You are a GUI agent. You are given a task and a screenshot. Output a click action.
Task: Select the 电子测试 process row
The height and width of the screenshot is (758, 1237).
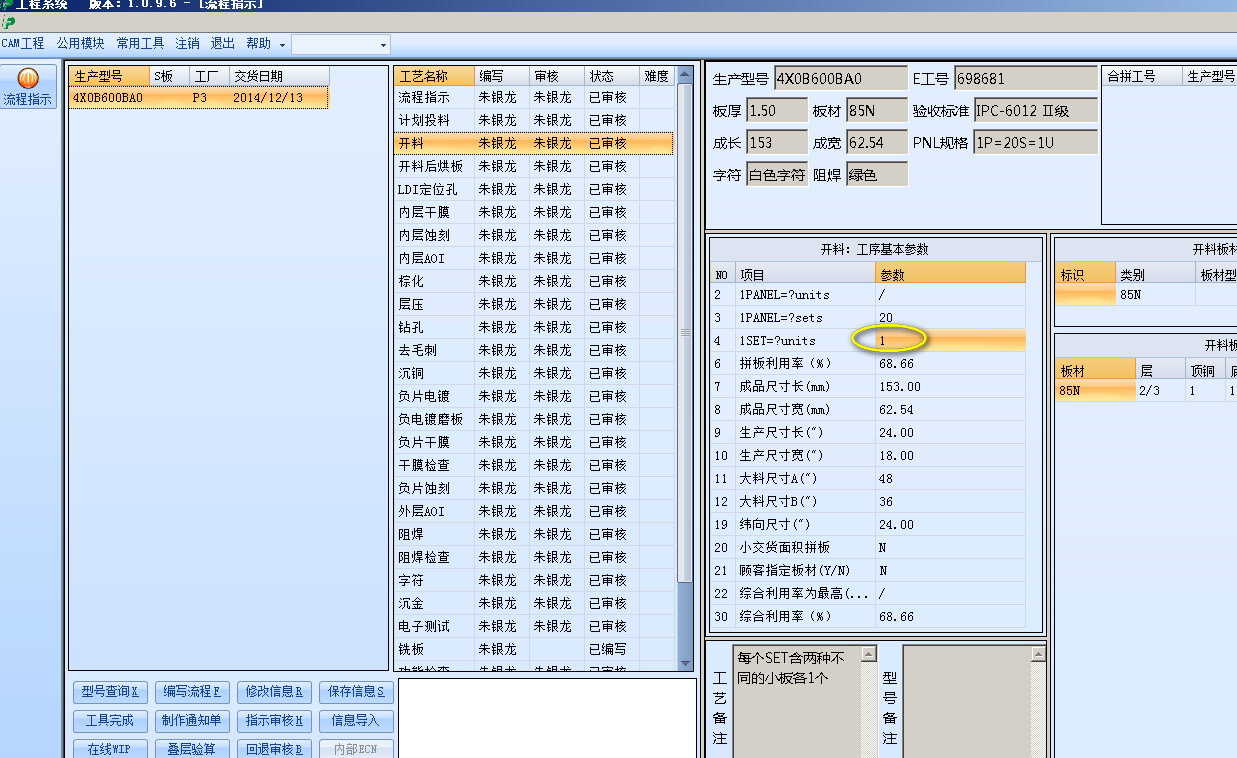coord(535,626)
